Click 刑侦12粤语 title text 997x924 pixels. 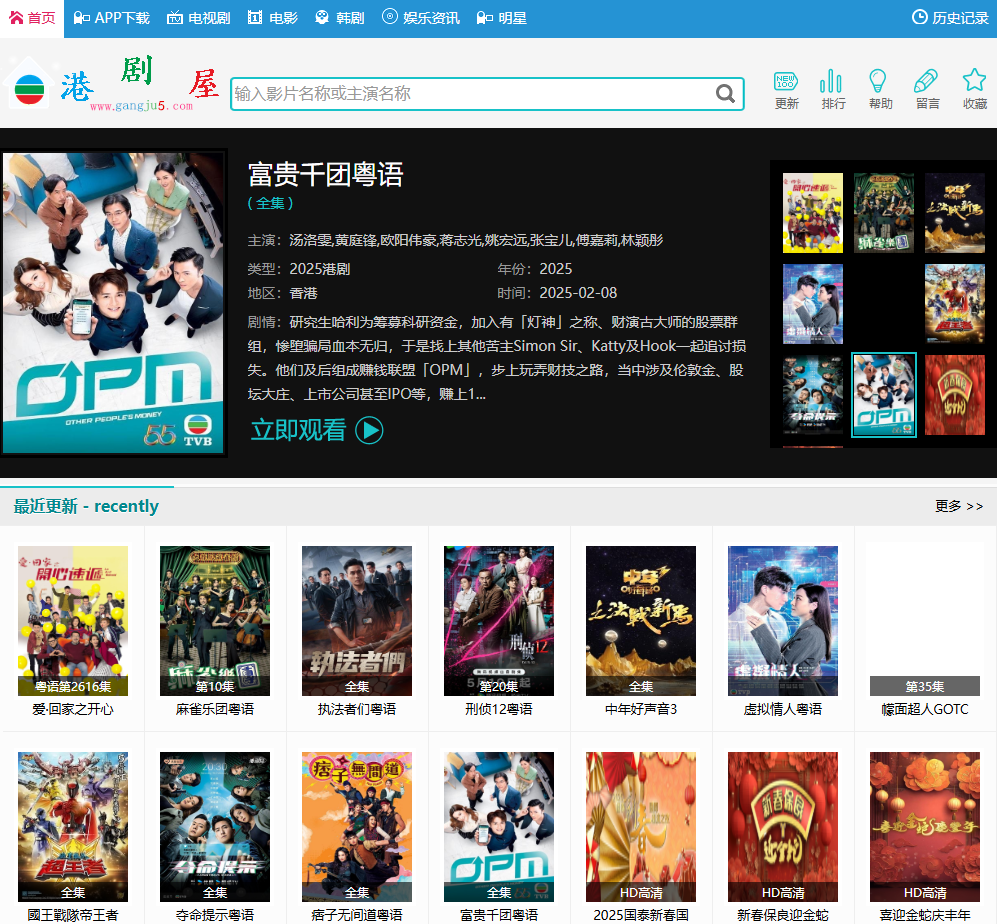[498, 709]
